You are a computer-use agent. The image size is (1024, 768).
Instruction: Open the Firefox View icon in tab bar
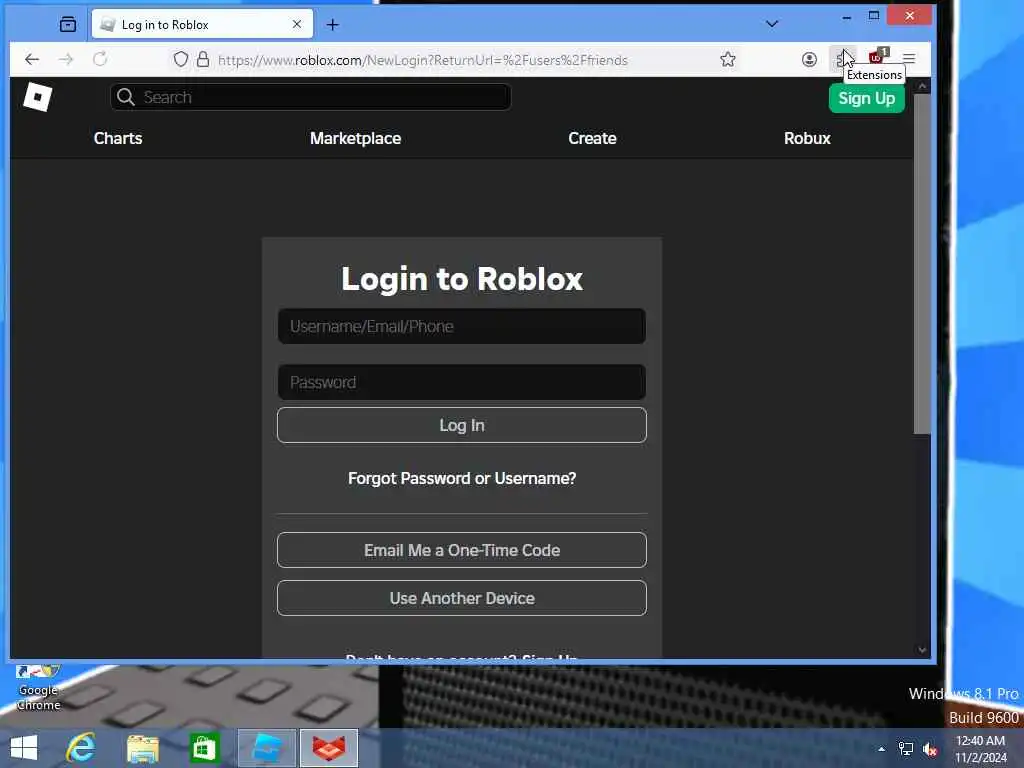coord(68,25)
